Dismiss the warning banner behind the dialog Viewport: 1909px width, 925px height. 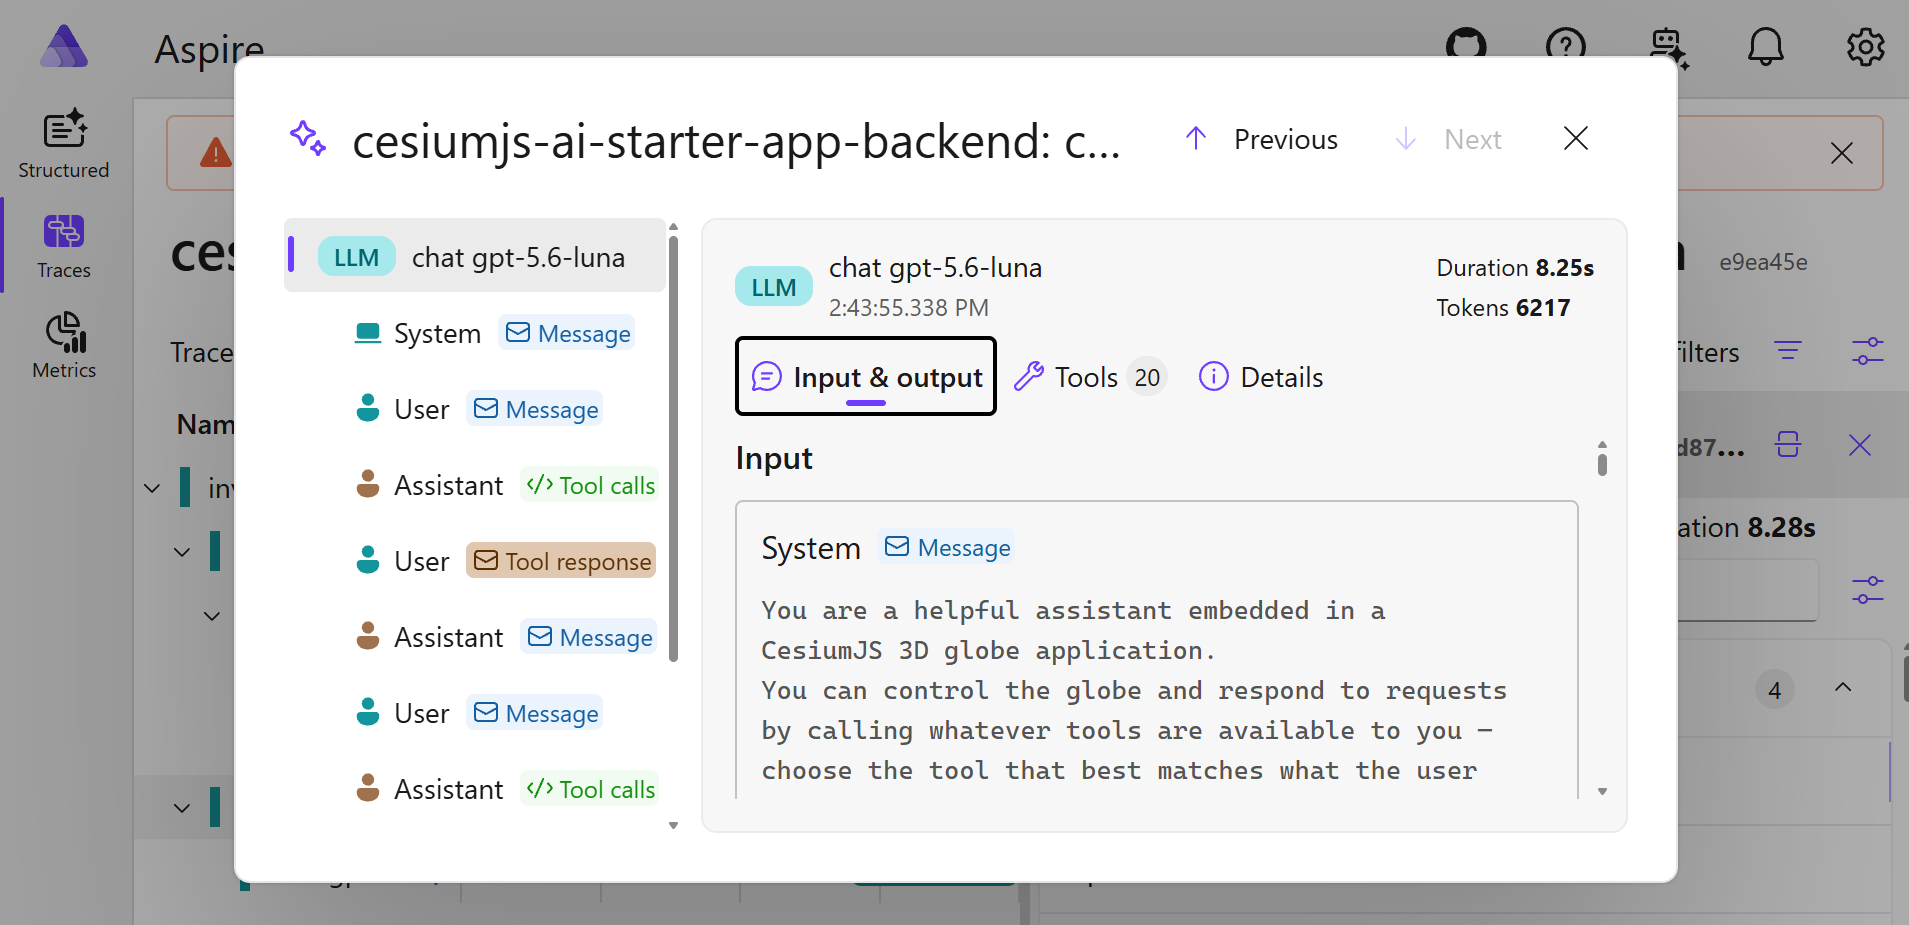1842,153
